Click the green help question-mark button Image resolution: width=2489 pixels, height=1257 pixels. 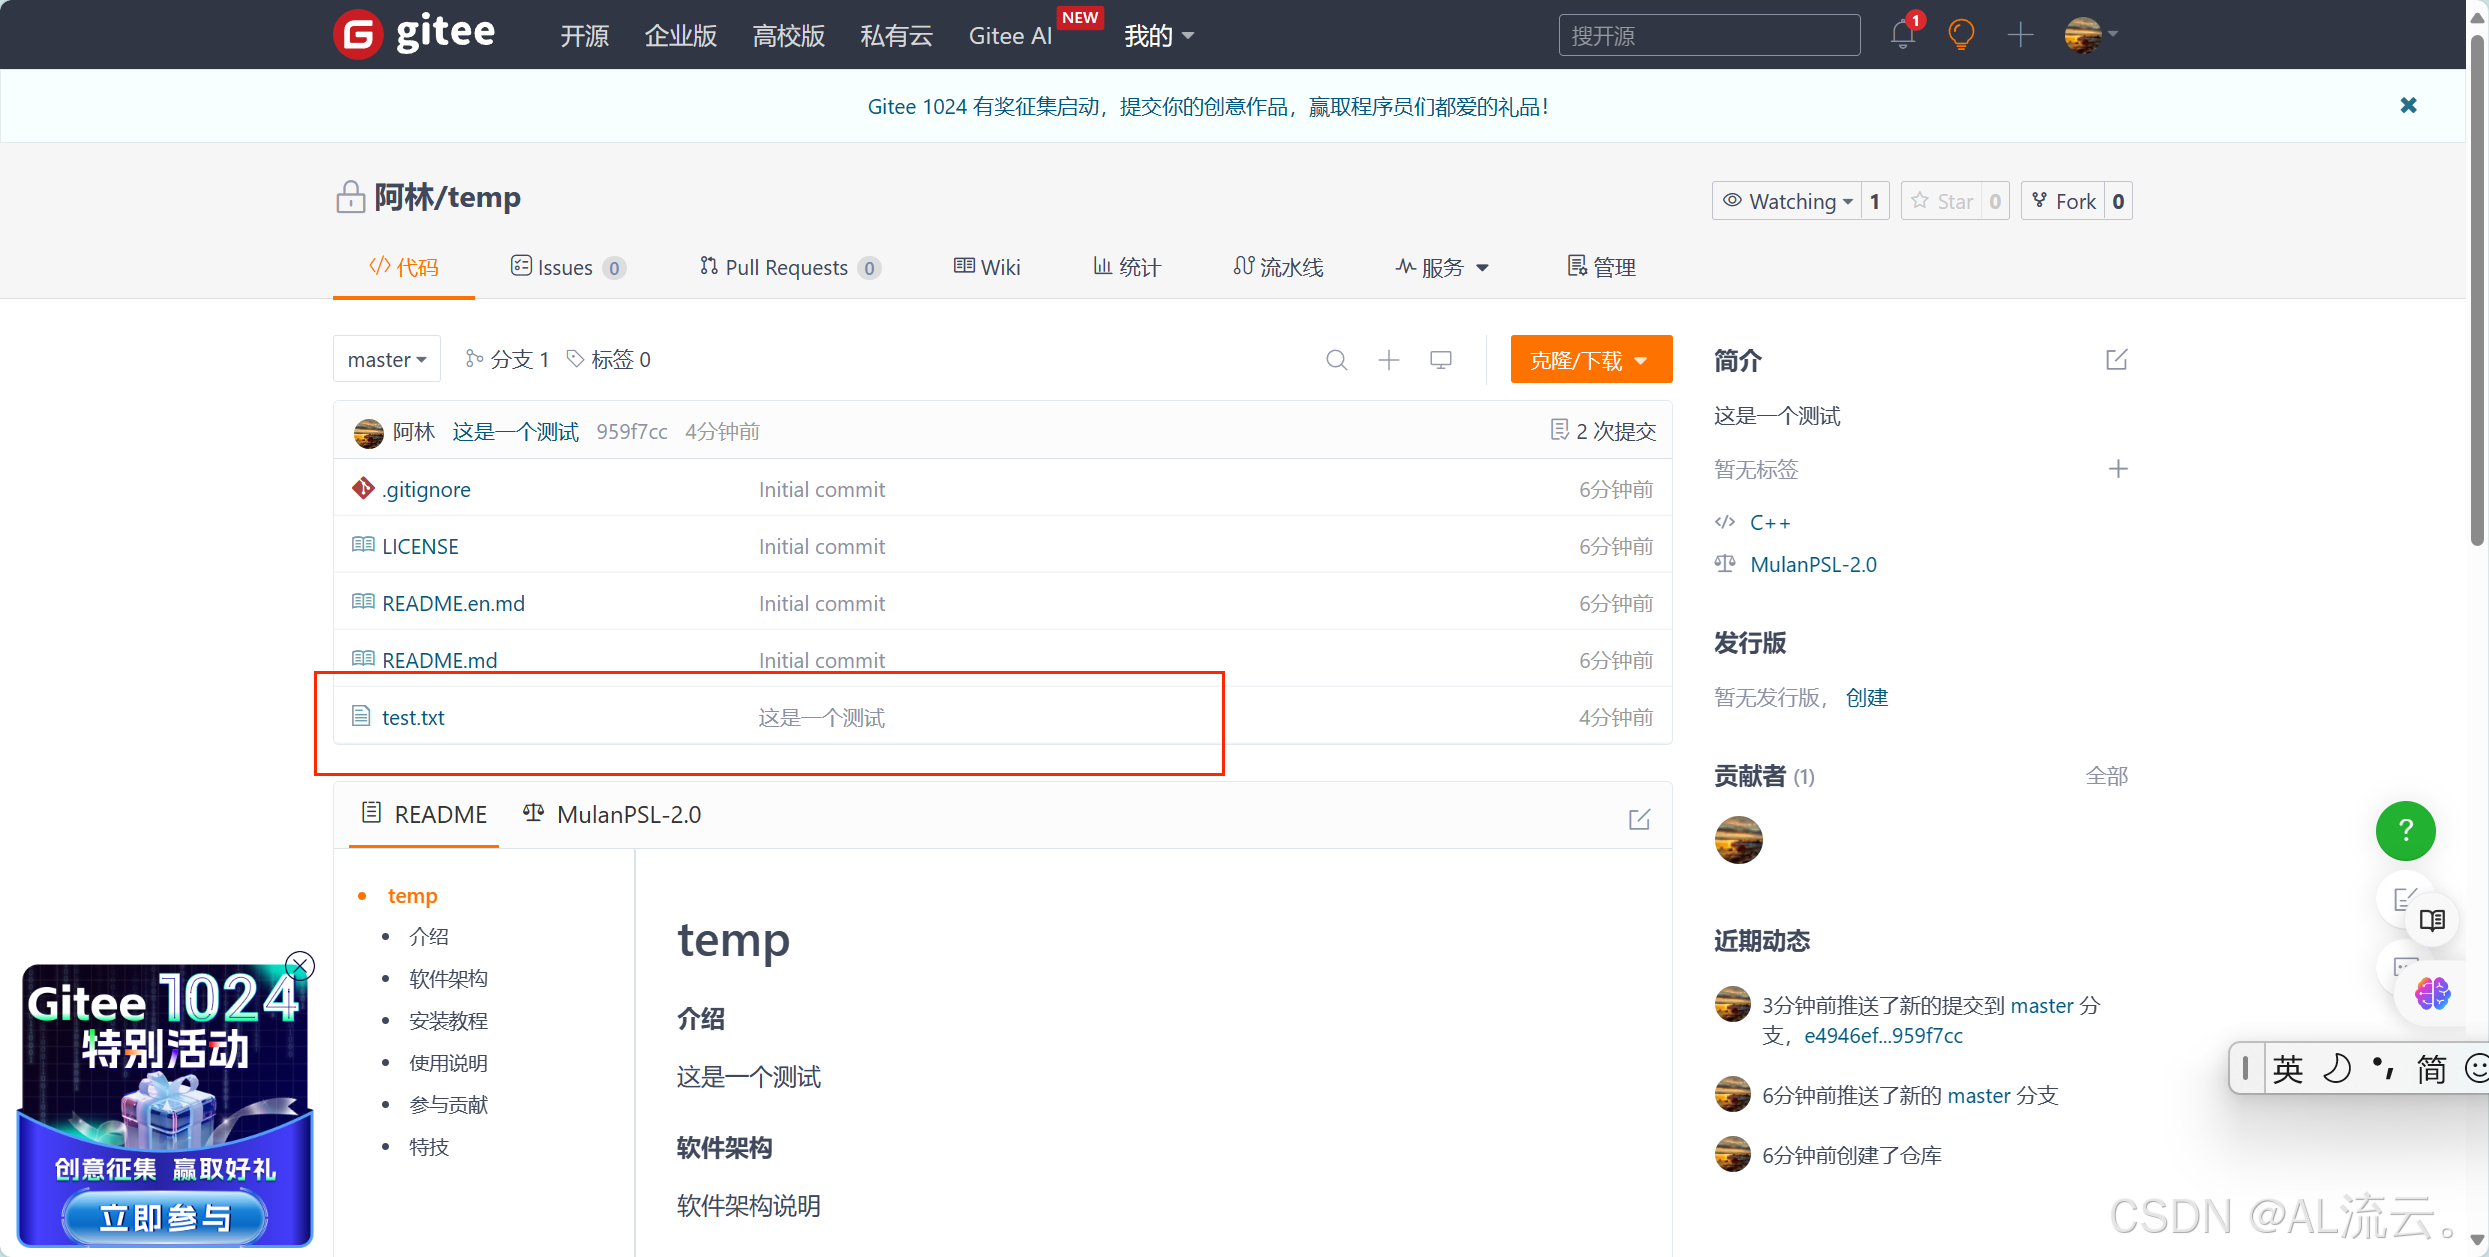(x=2405, y=830)
